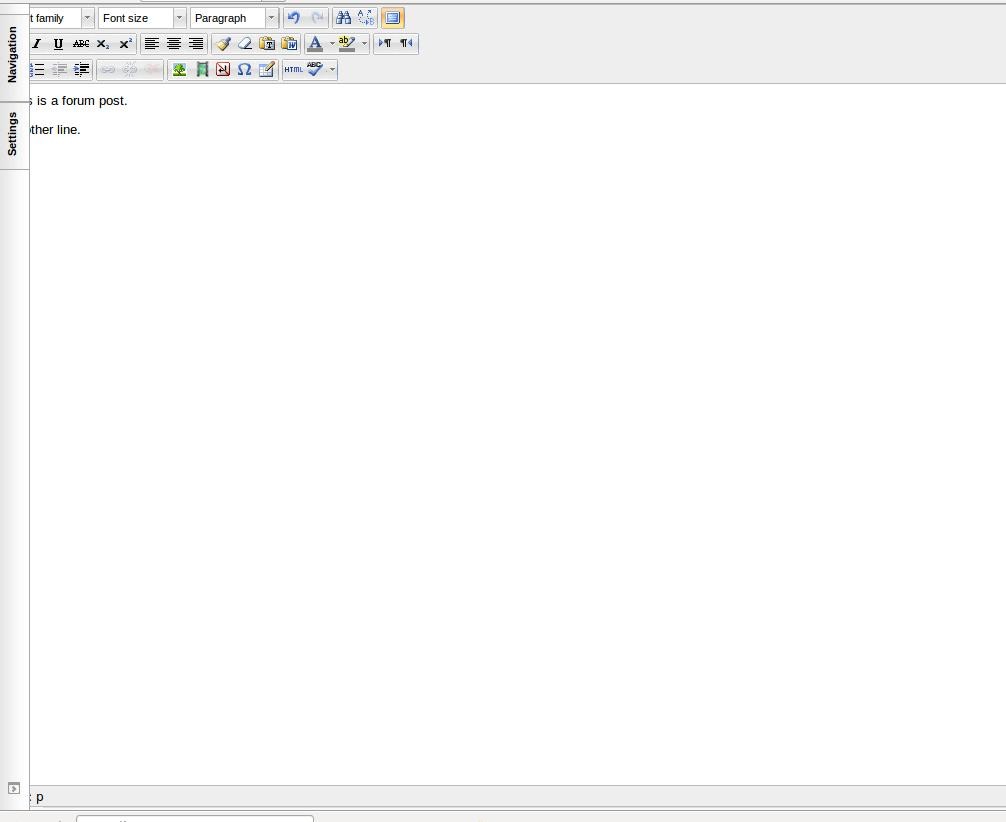Image resolution: width=1006 pixels, height=822 pixels.
Task: Open the Font family dropdown
Action: pyautogui.click(x=62, y=18)
